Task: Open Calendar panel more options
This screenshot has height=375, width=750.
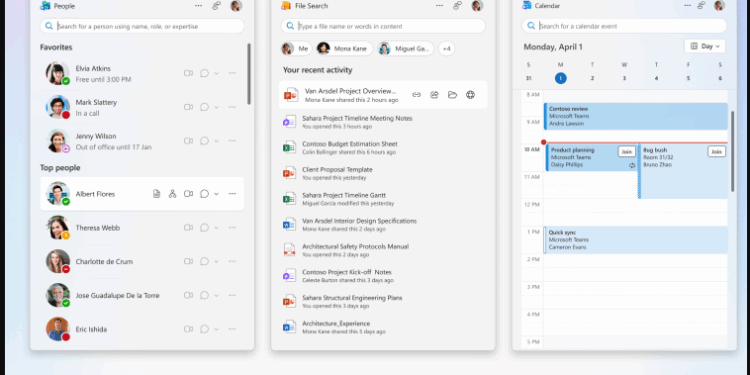Action: point(687,6)
